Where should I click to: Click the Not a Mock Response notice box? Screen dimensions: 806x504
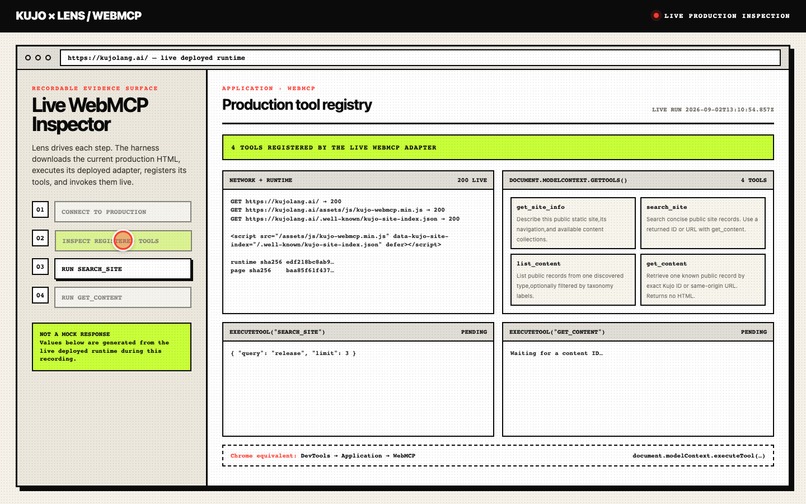tap(112, 347)
